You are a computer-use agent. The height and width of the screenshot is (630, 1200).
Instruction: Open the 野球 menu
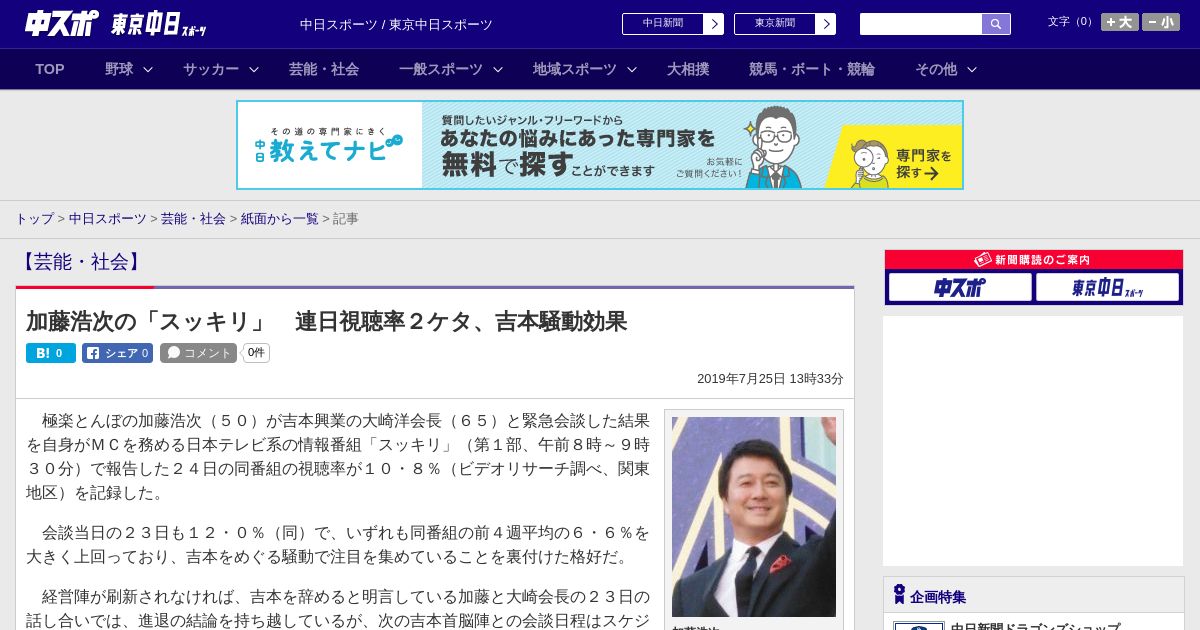[x=119, y=69]
